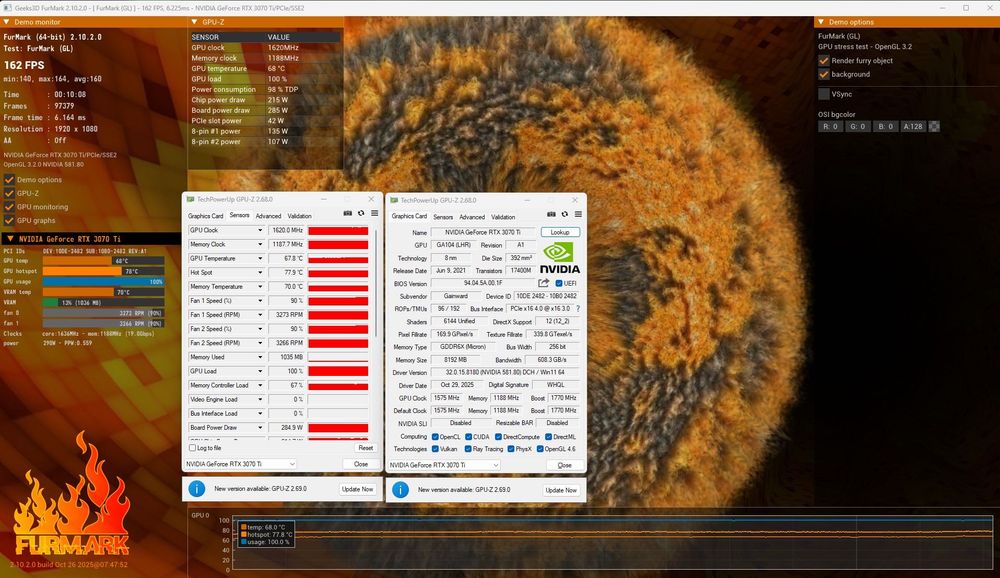The width and height of the screenshot is (1000, 578).
Task: Click the refresh icon in the GPU-Z Sensors window
Action: click(361, 213)
